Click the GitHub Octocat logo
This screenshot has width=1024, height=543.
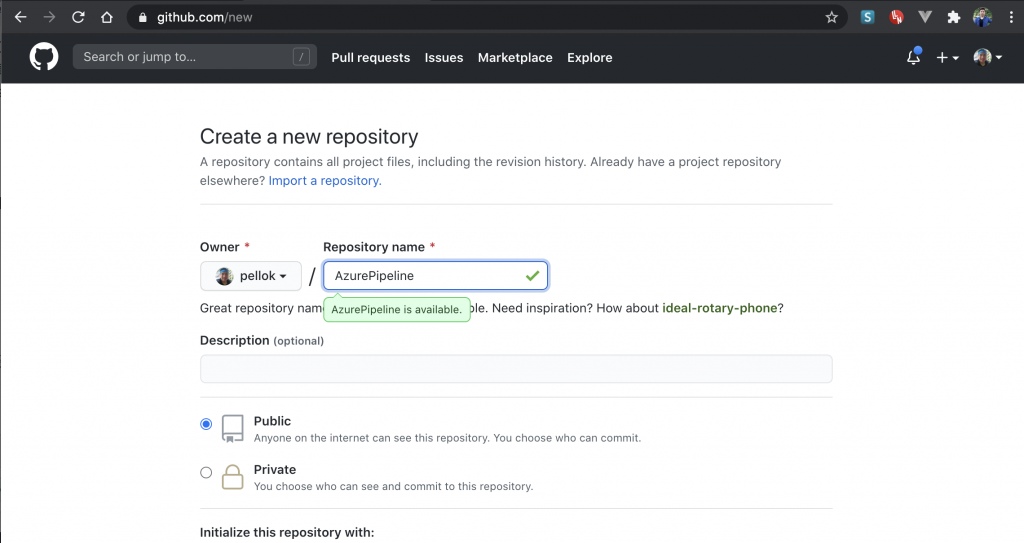click(44, 57)
